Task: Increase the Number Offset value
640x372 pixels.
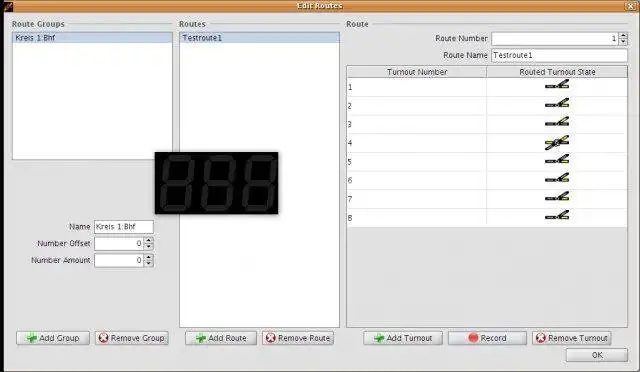Action: (149, 241)
